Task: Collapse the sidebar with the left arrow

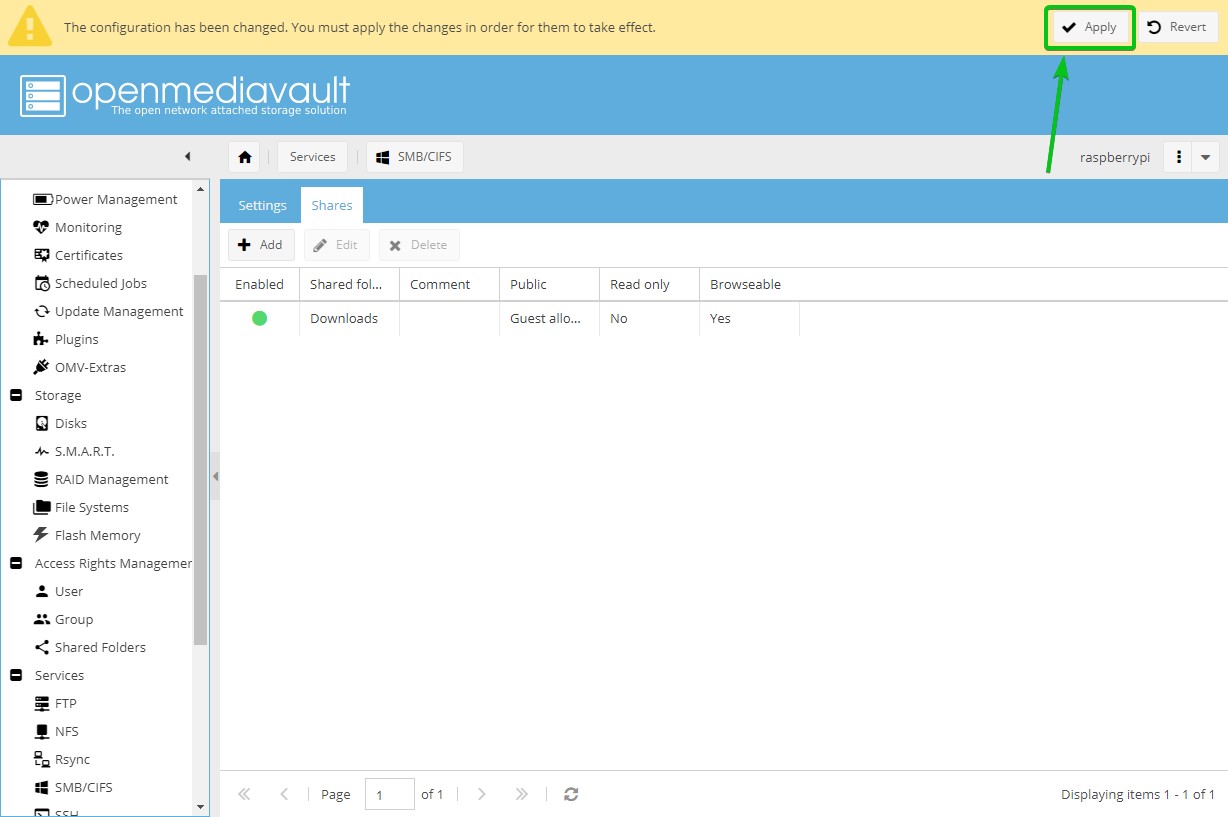Action: coord(187,157)
